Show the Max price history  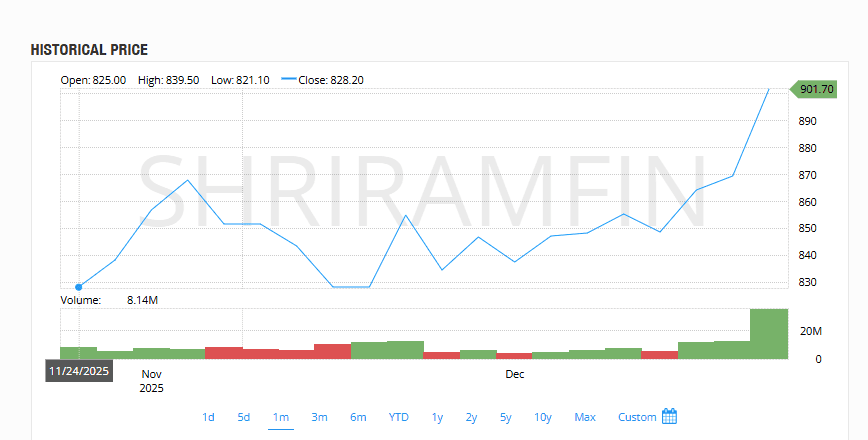585,417
